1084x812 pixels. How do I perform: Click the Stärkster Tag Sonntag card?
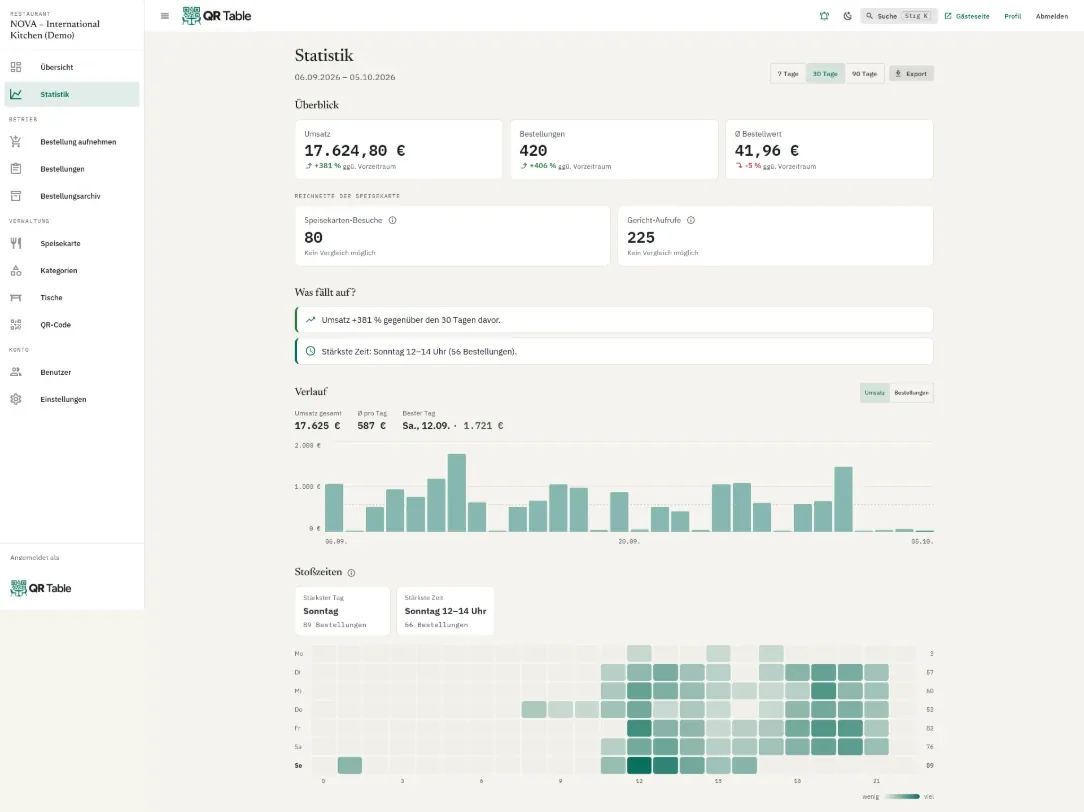[x=342, y=611]
